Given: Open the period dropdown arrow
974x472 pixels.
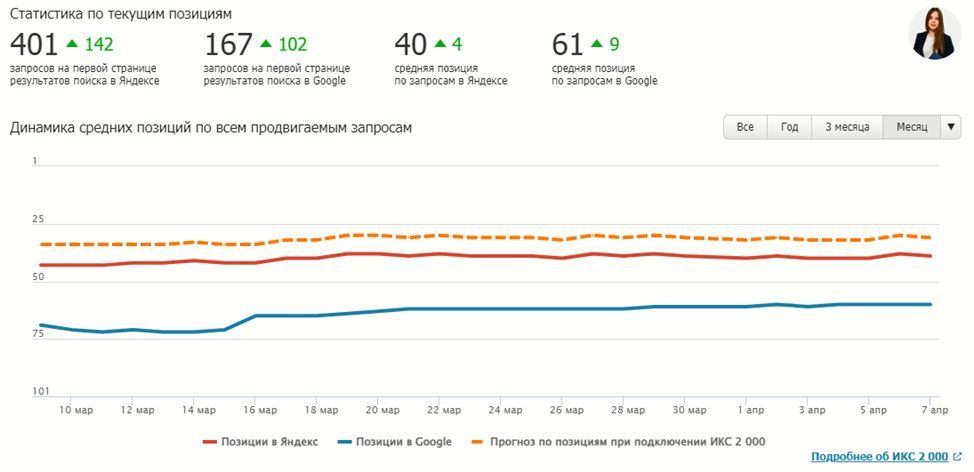Looking at the screenshot, I should point(951,127).
